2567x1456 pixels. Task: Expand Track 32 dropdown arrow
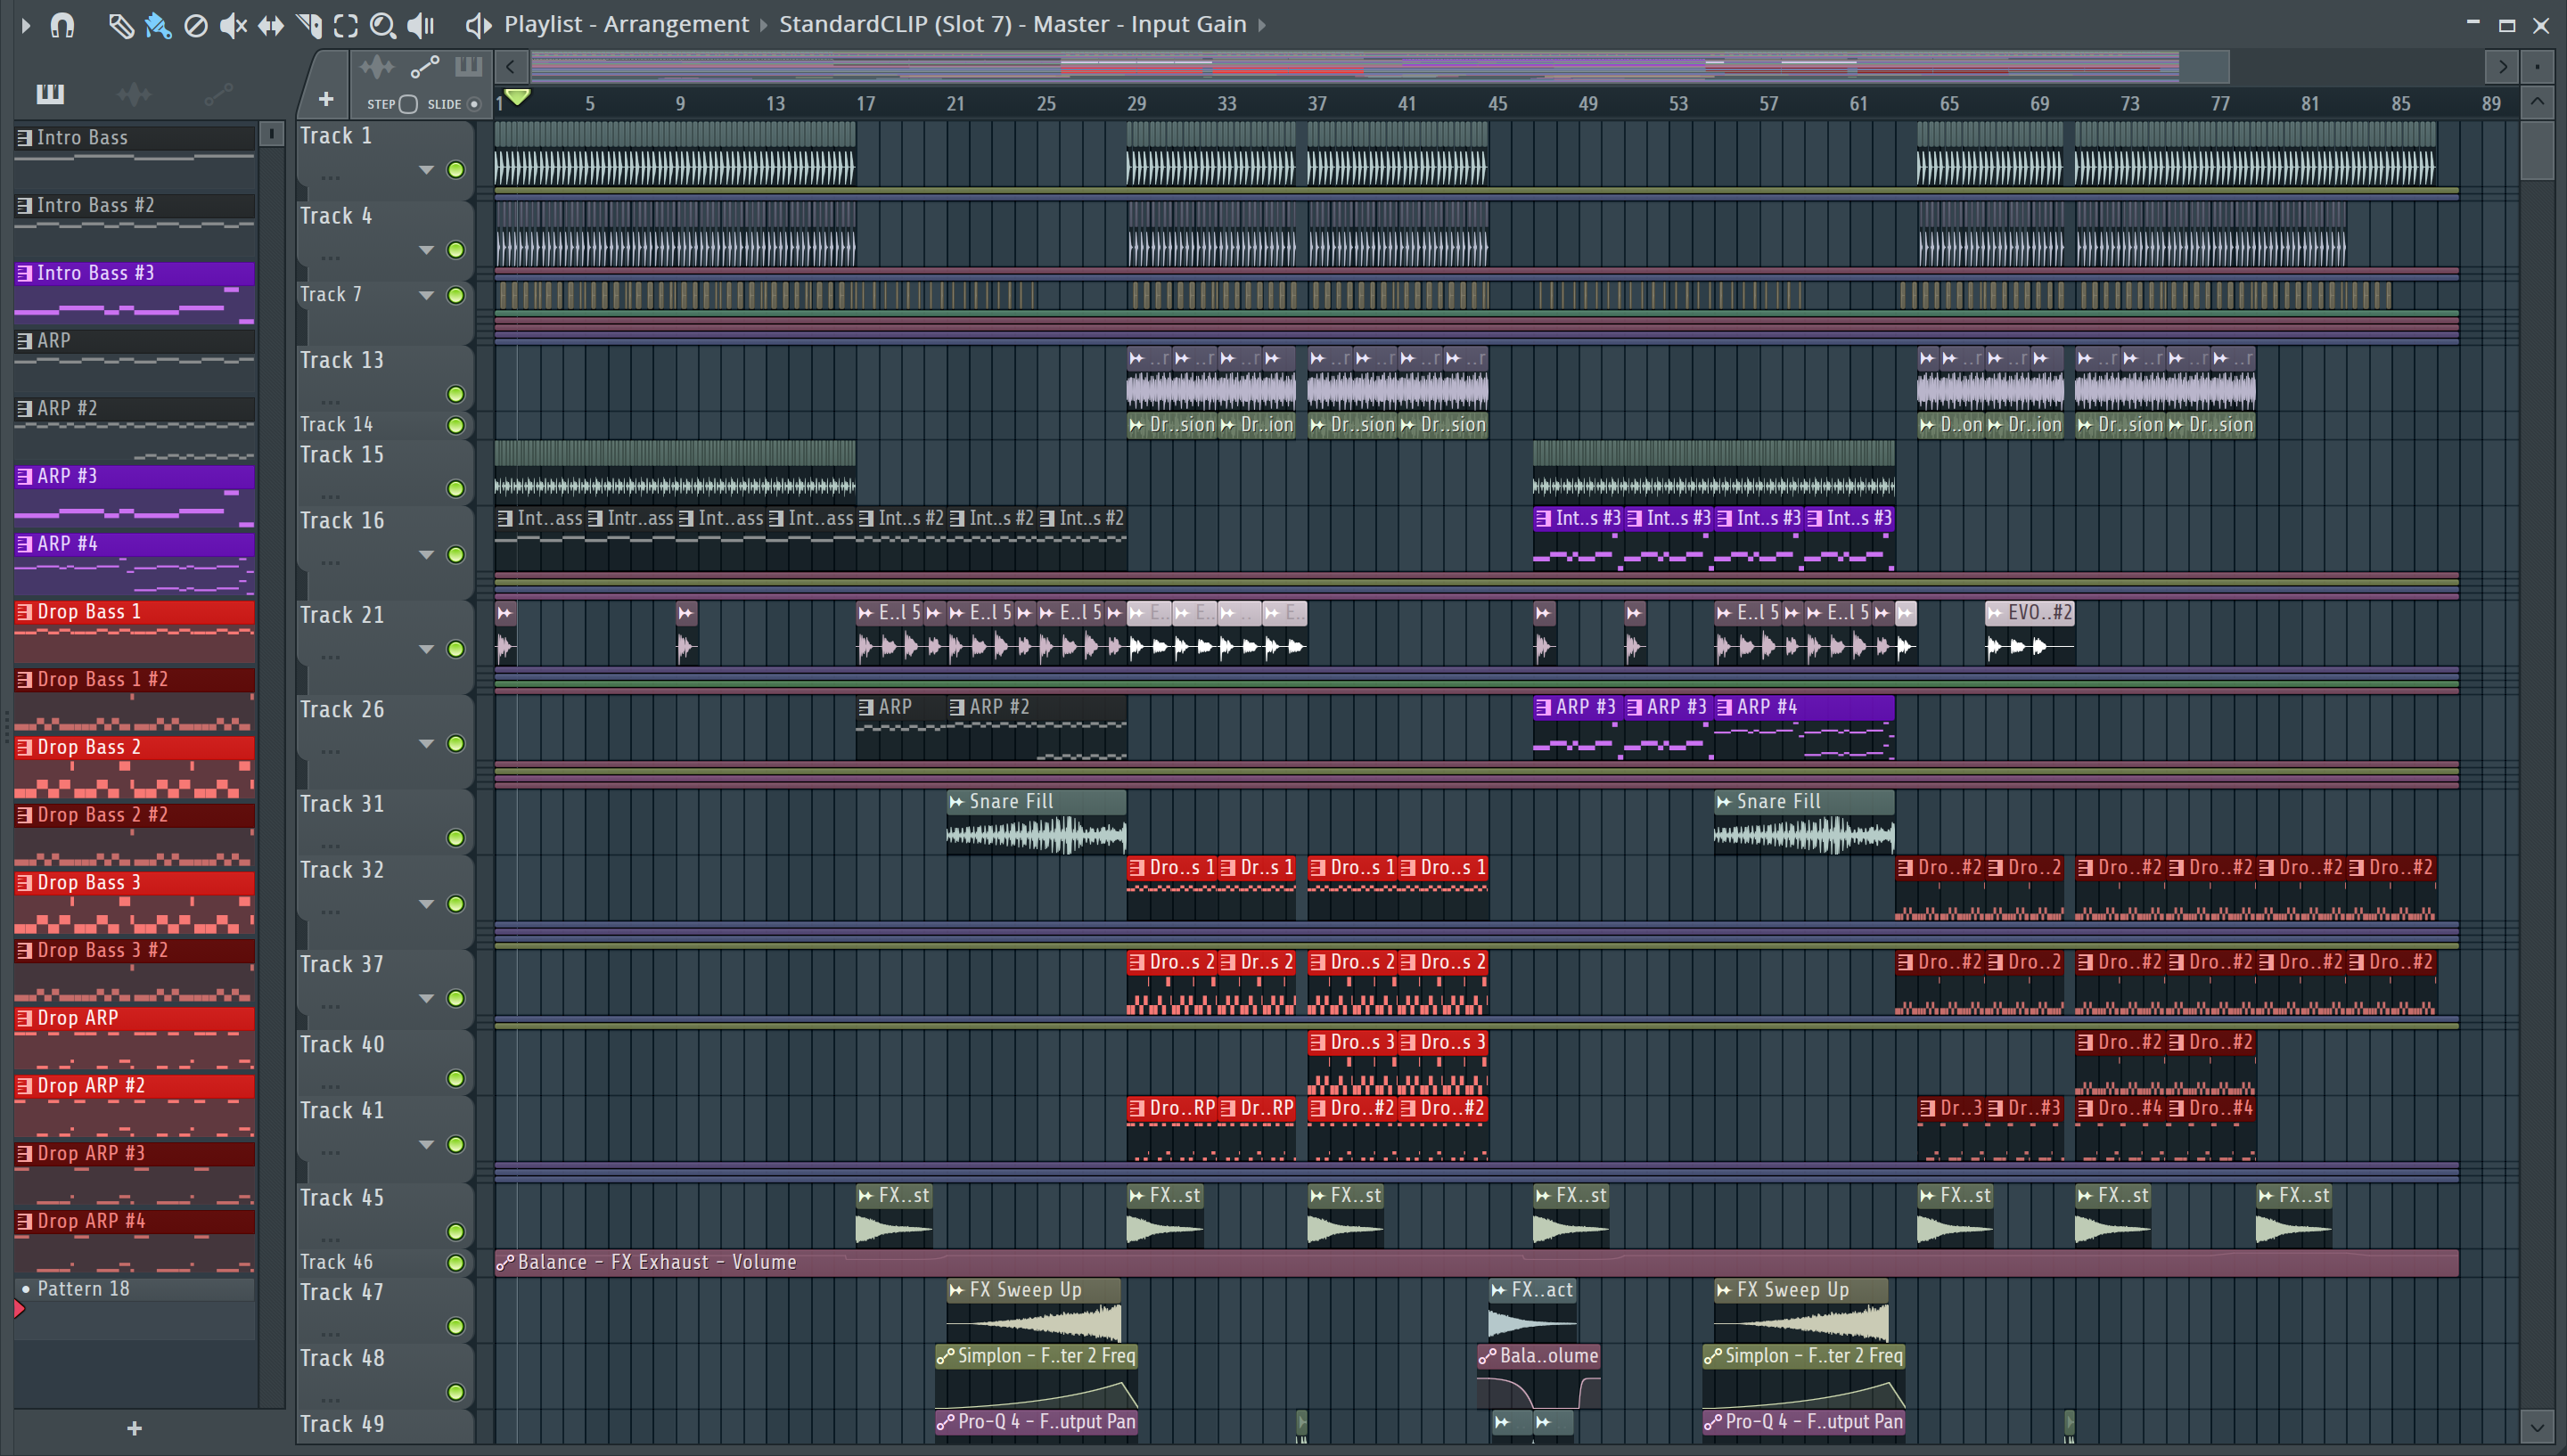click(x=426, y=904)
